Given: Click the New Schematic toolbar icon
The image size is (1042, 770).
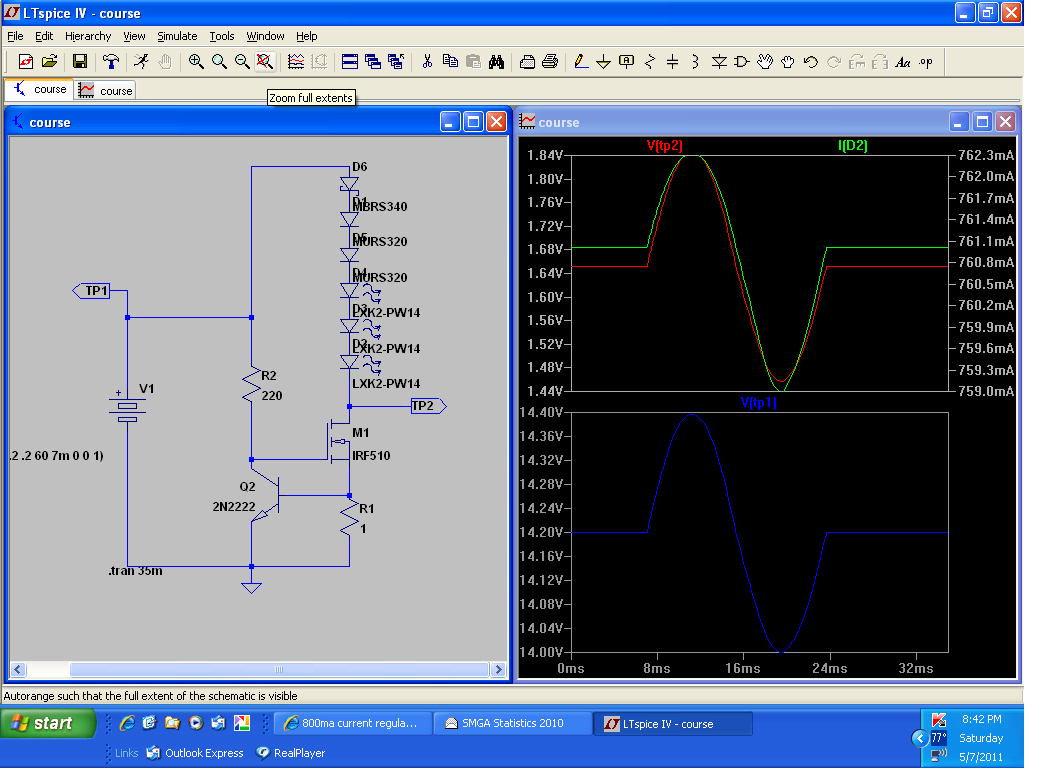Looking at the screenshot, I should (x=25, y=62).
